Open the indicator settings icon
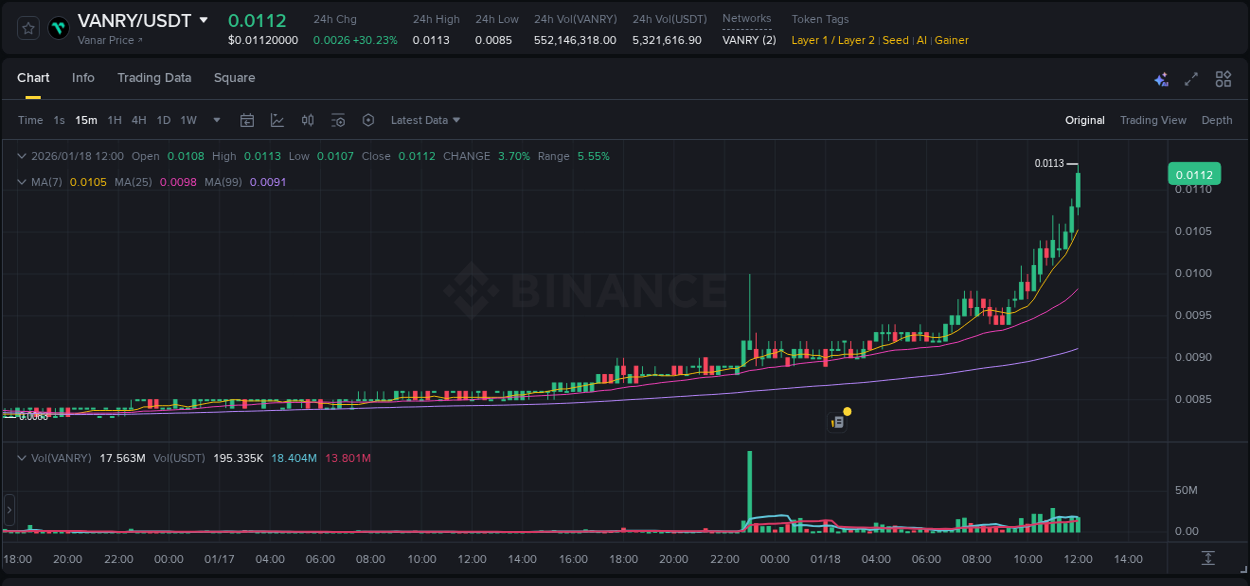The height and width of the screenshot is (586, 1250). (x=338, y=119)
